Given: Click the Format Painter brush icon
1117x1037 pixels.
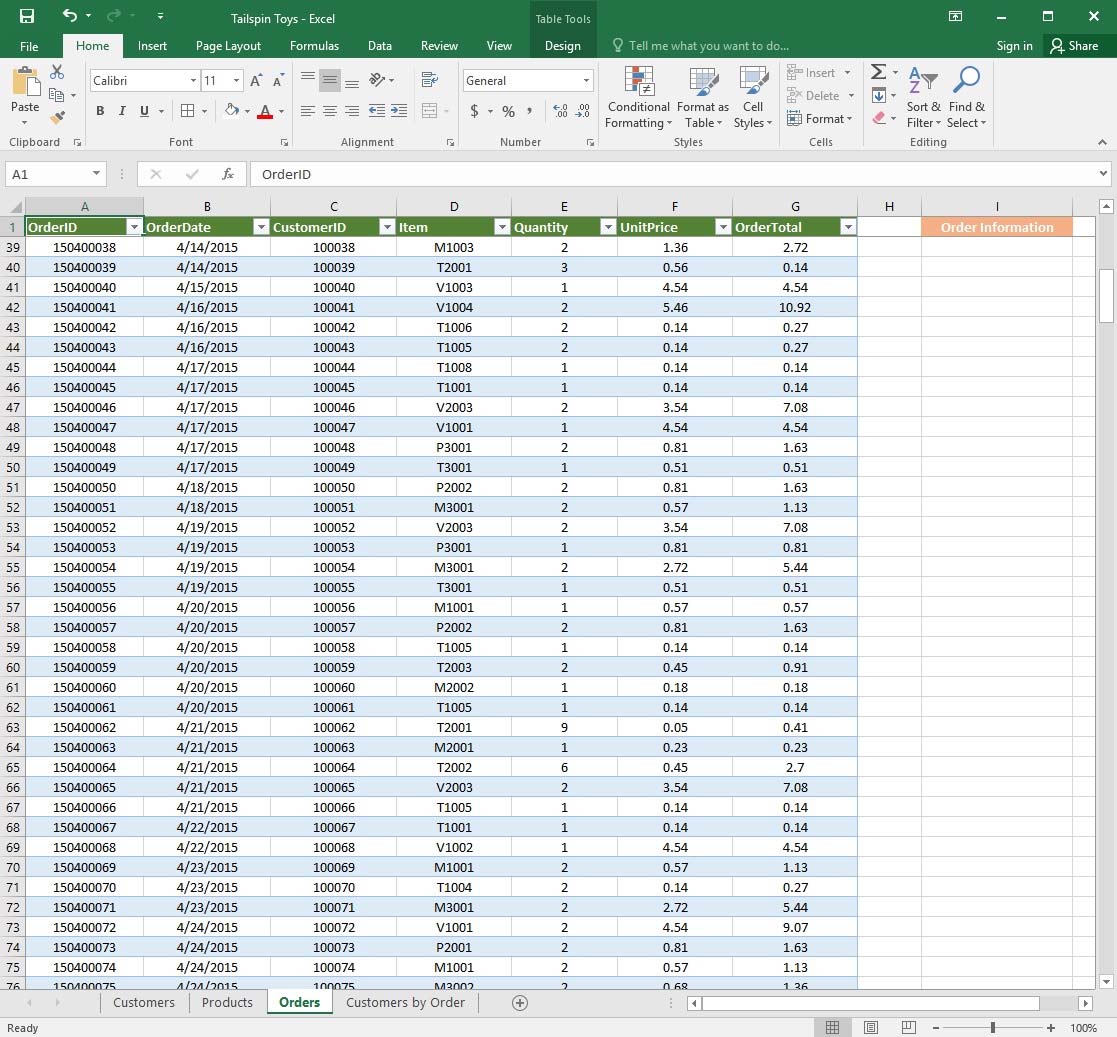Looking at the screenshot, I should 58,117.
